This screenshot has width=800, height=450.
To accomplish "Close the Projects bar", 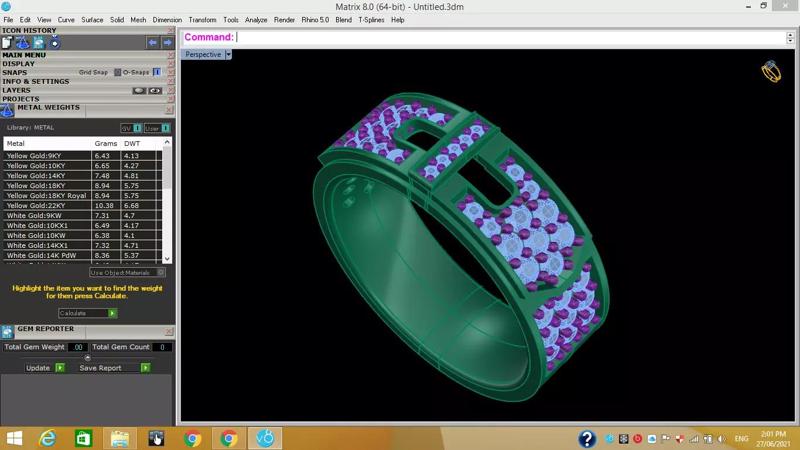I will point(171,99).
